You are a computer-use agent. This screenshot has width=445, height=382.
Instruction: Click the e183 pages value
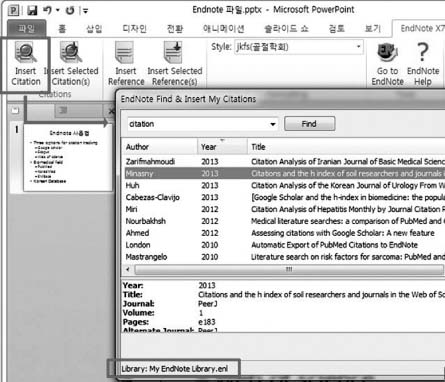coord(207,322)
